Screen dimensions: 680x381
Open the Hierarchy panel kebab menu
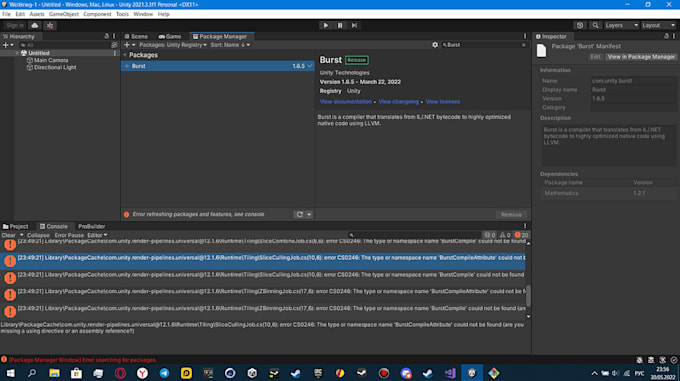[x=114, y=36]
